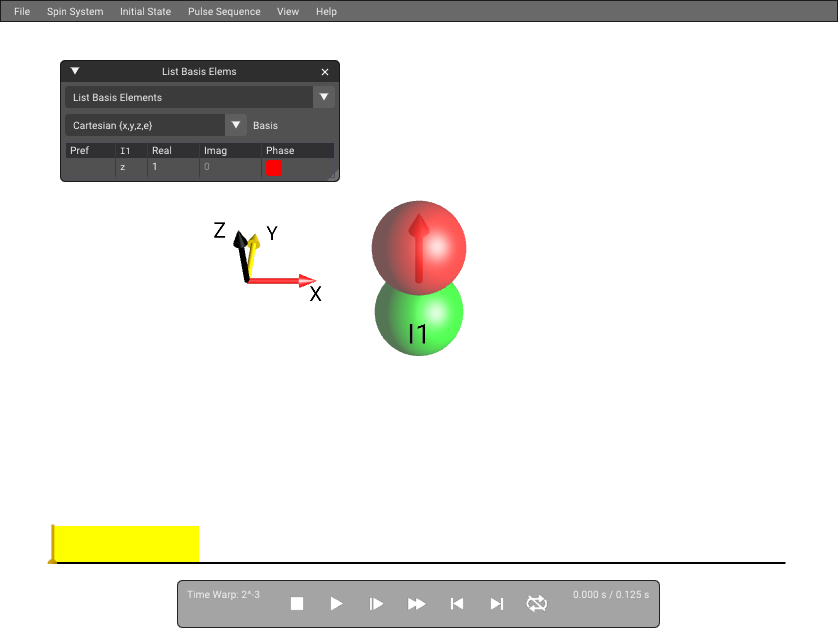Click the step-forward play icon
Viewport: 838px width, 628px height.
point(376,603)
